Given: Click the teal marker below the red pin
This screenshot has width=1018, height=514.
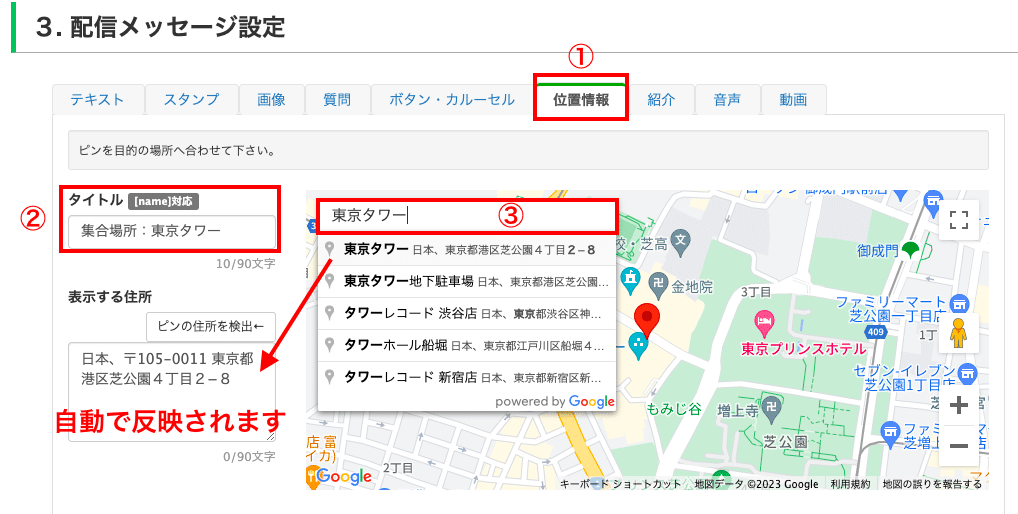Looking at the screenshot, I should (x=639, y=346).
